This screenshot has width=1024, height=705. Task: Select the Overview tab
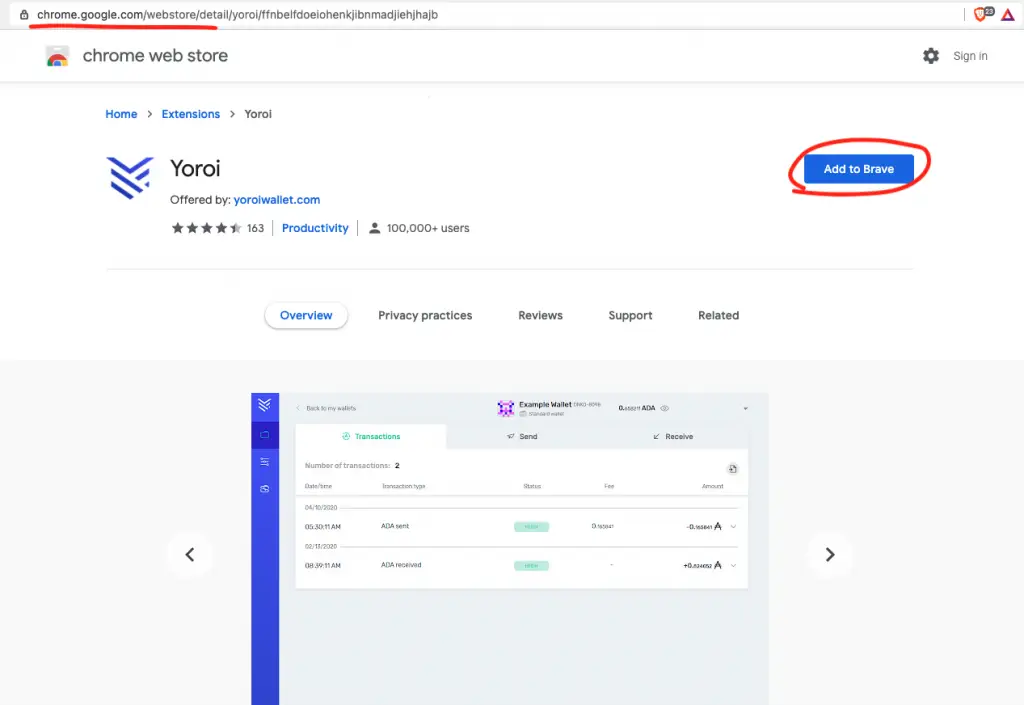pyautogui.click(x=306, y=315)
